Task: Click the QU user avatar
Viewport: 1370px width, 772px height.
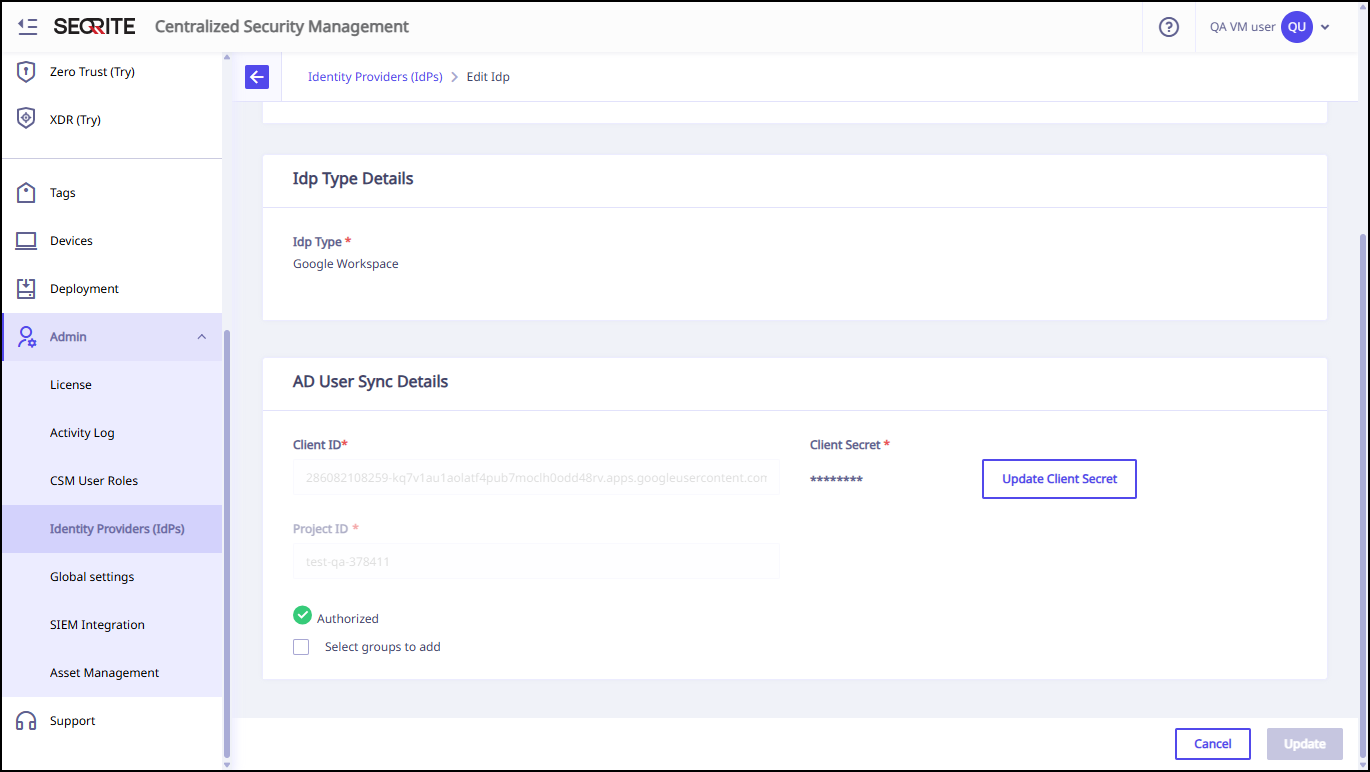Action: click(x=1296, y=27)
